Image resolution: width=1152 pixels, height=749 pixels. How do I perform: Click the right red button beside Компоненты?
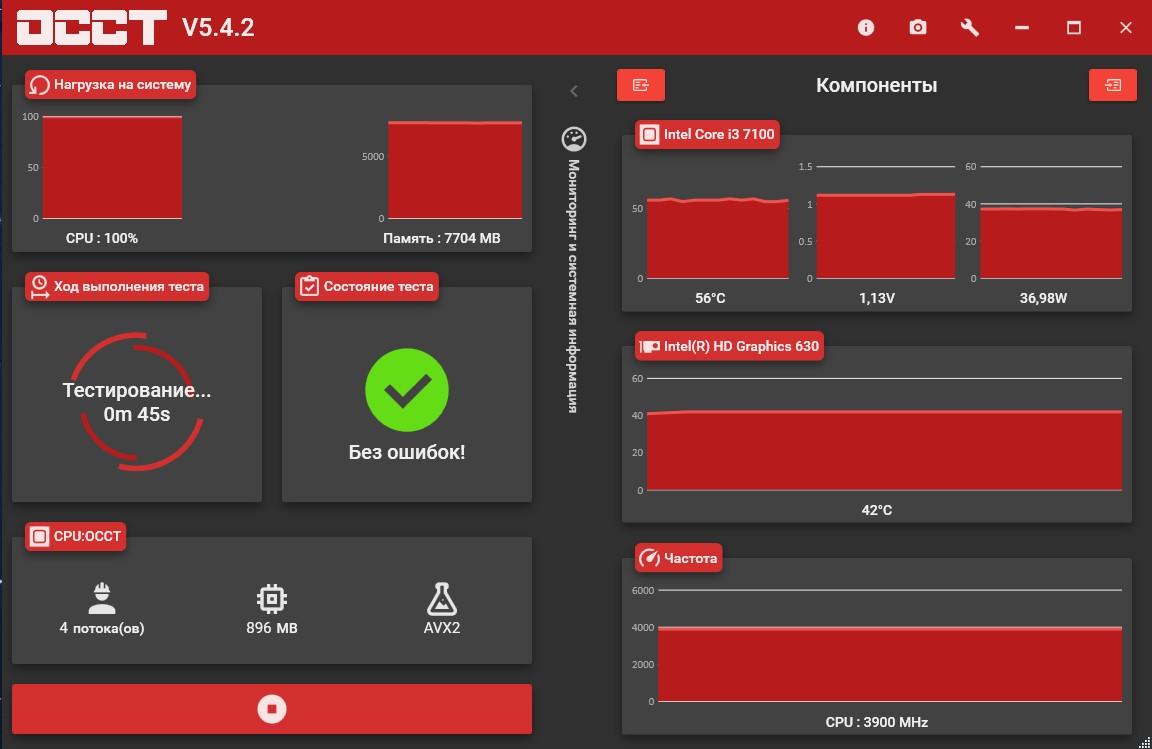(1112, 85)
